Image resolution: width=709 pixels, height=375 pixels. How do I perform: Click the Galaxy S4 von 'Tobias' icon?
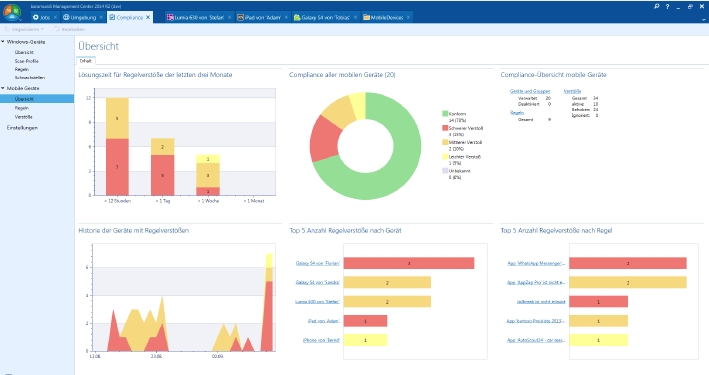[297, 17]
